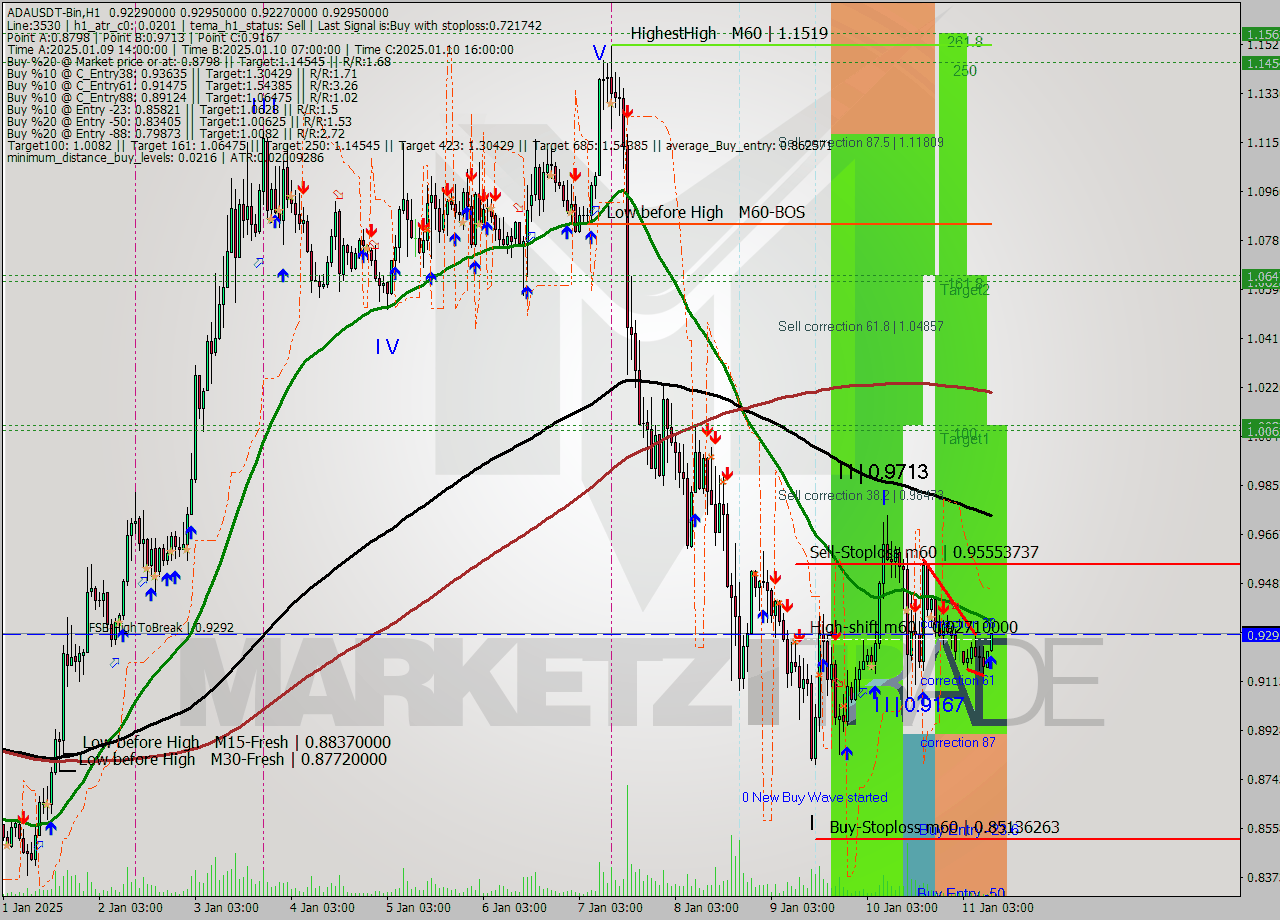1280x920 pixels.
Task: Click the 'Buy Entry -50' label
Action: [x=961, y=892]
